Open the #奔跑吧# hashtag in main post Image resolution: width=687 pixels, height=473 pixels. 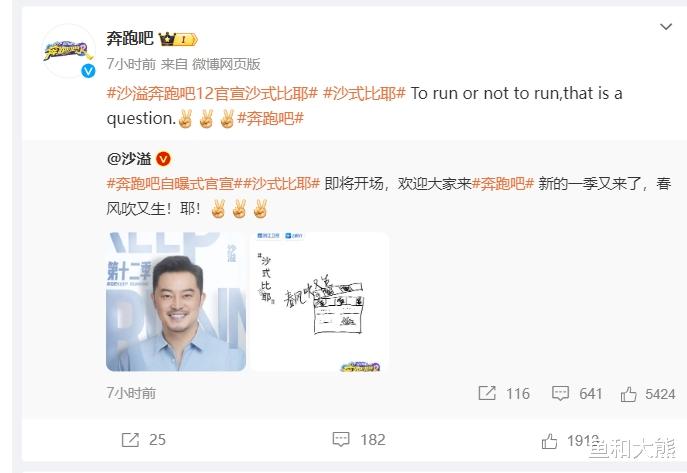270,118
